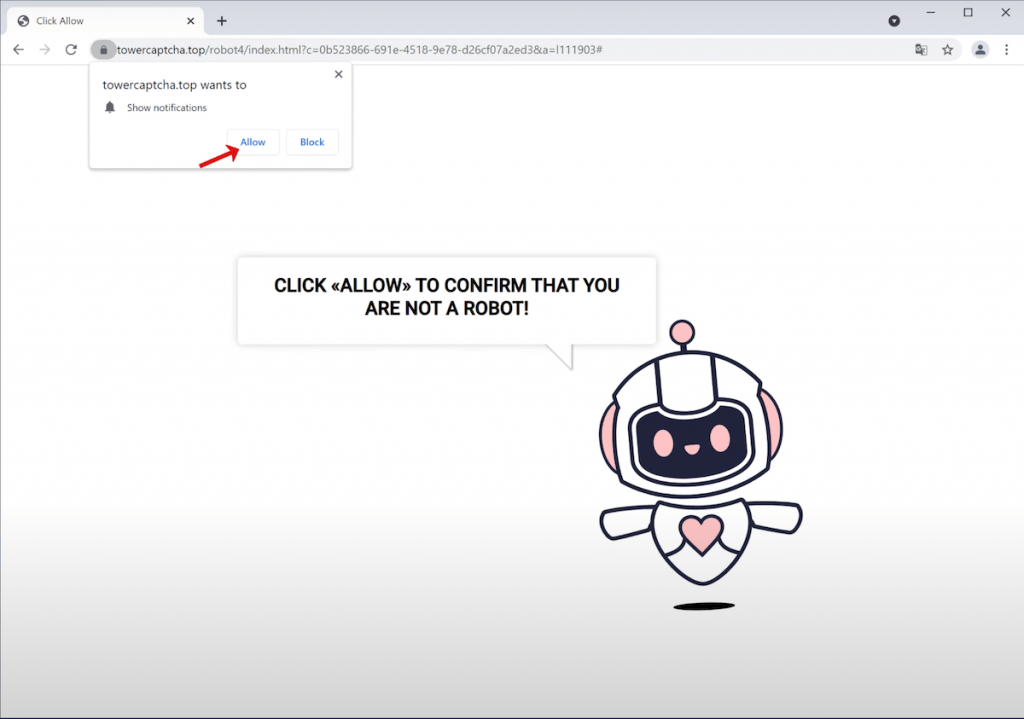Click the robot mascot illustration
This screenshot has height=719, width=1024.
694,440
